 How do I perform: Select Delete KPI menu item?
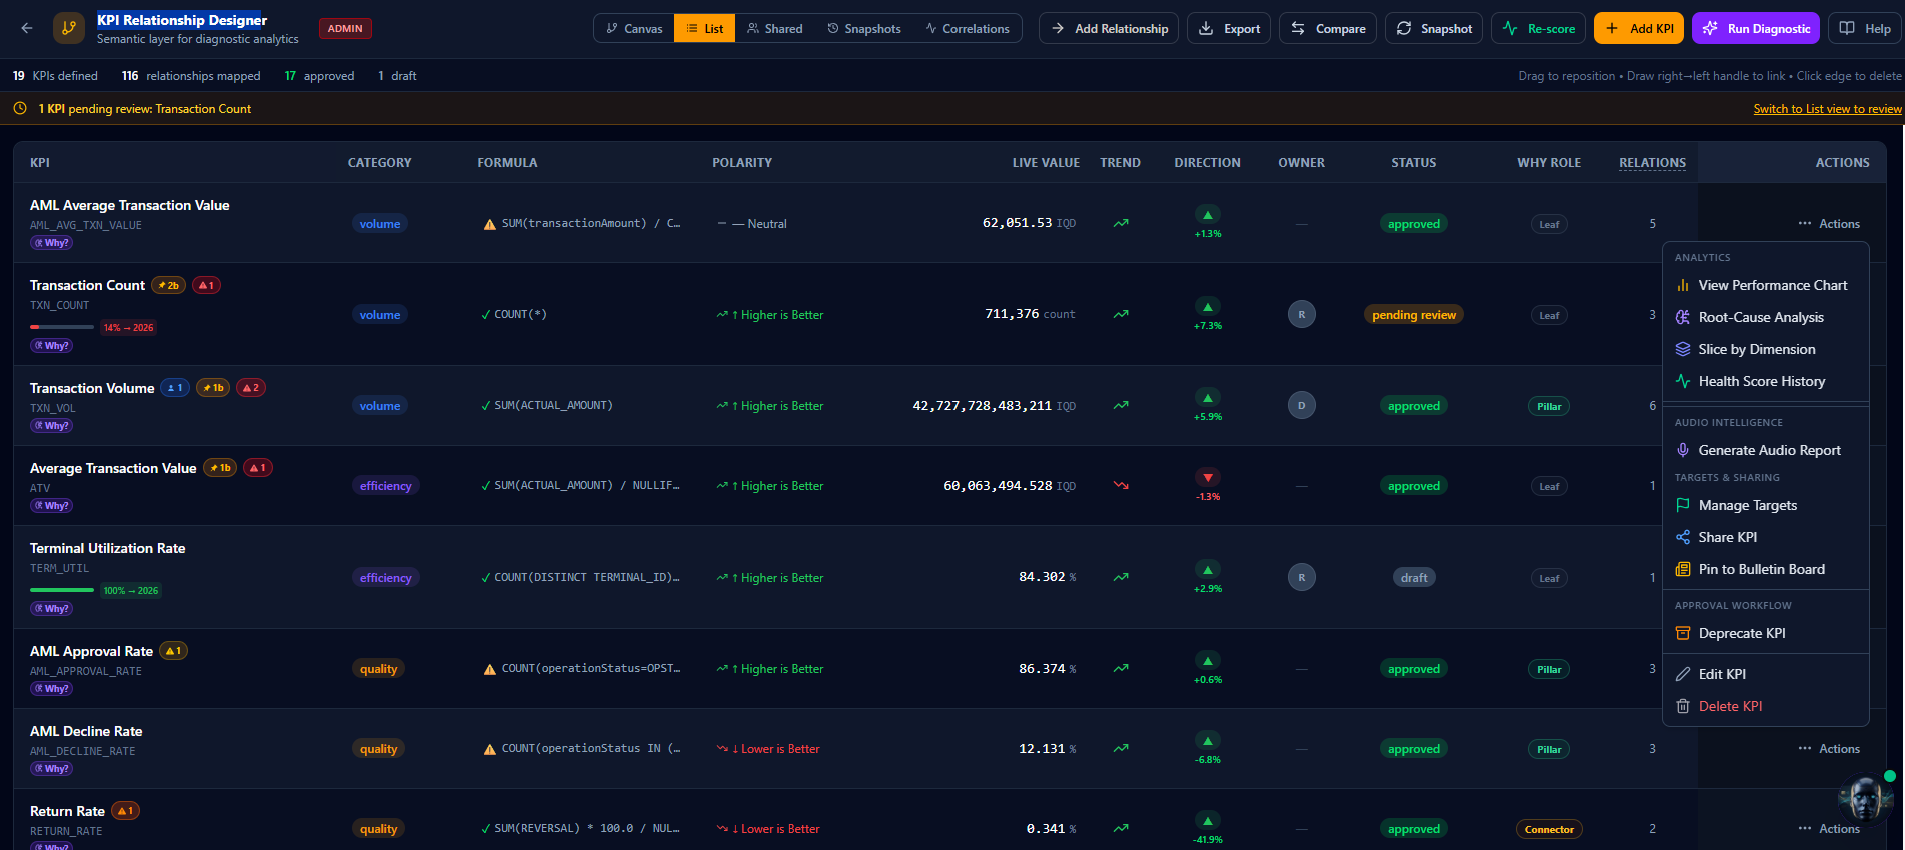(x=1765, y=706)
